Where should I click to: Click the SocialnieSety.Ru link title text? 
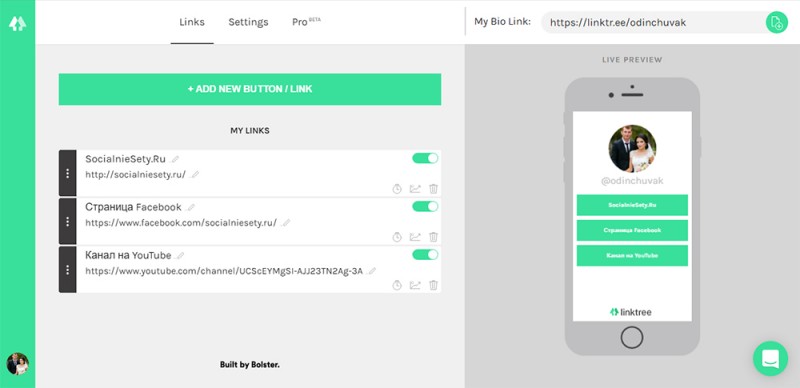126,159
